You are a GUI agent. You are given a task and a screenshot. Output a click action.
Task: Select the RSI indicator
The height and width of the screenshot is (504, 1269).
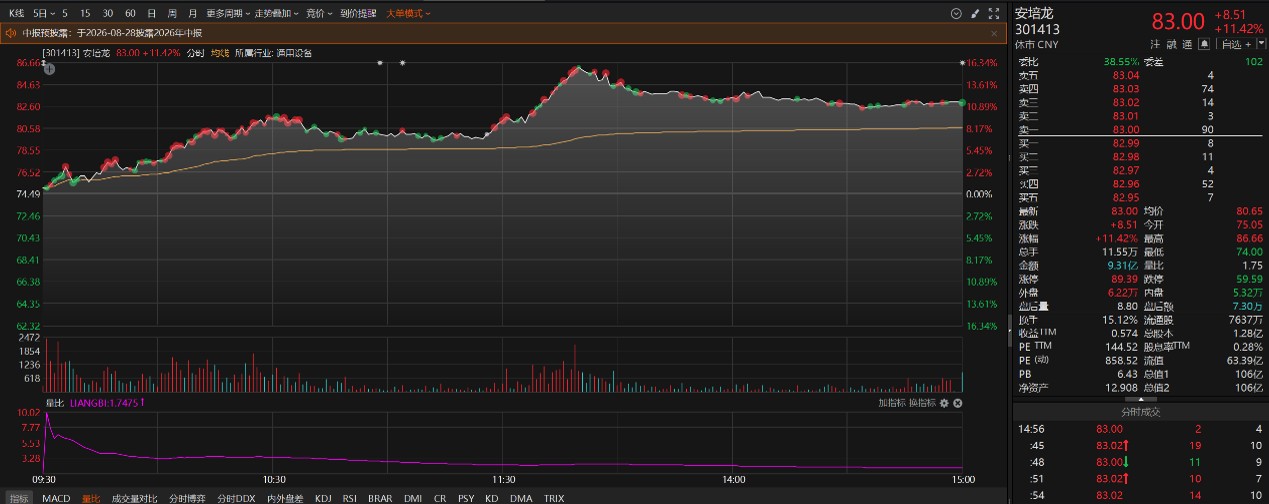tap(350, 497)
